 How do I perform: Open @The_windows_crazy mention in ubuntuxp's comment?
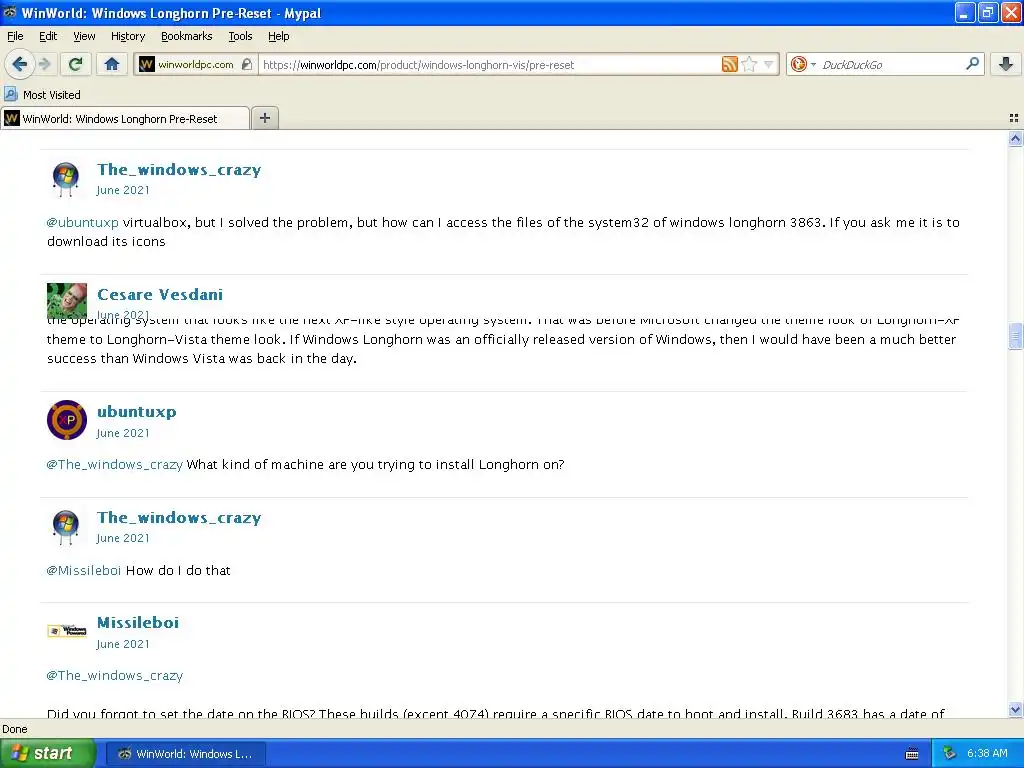coord(114,464)
